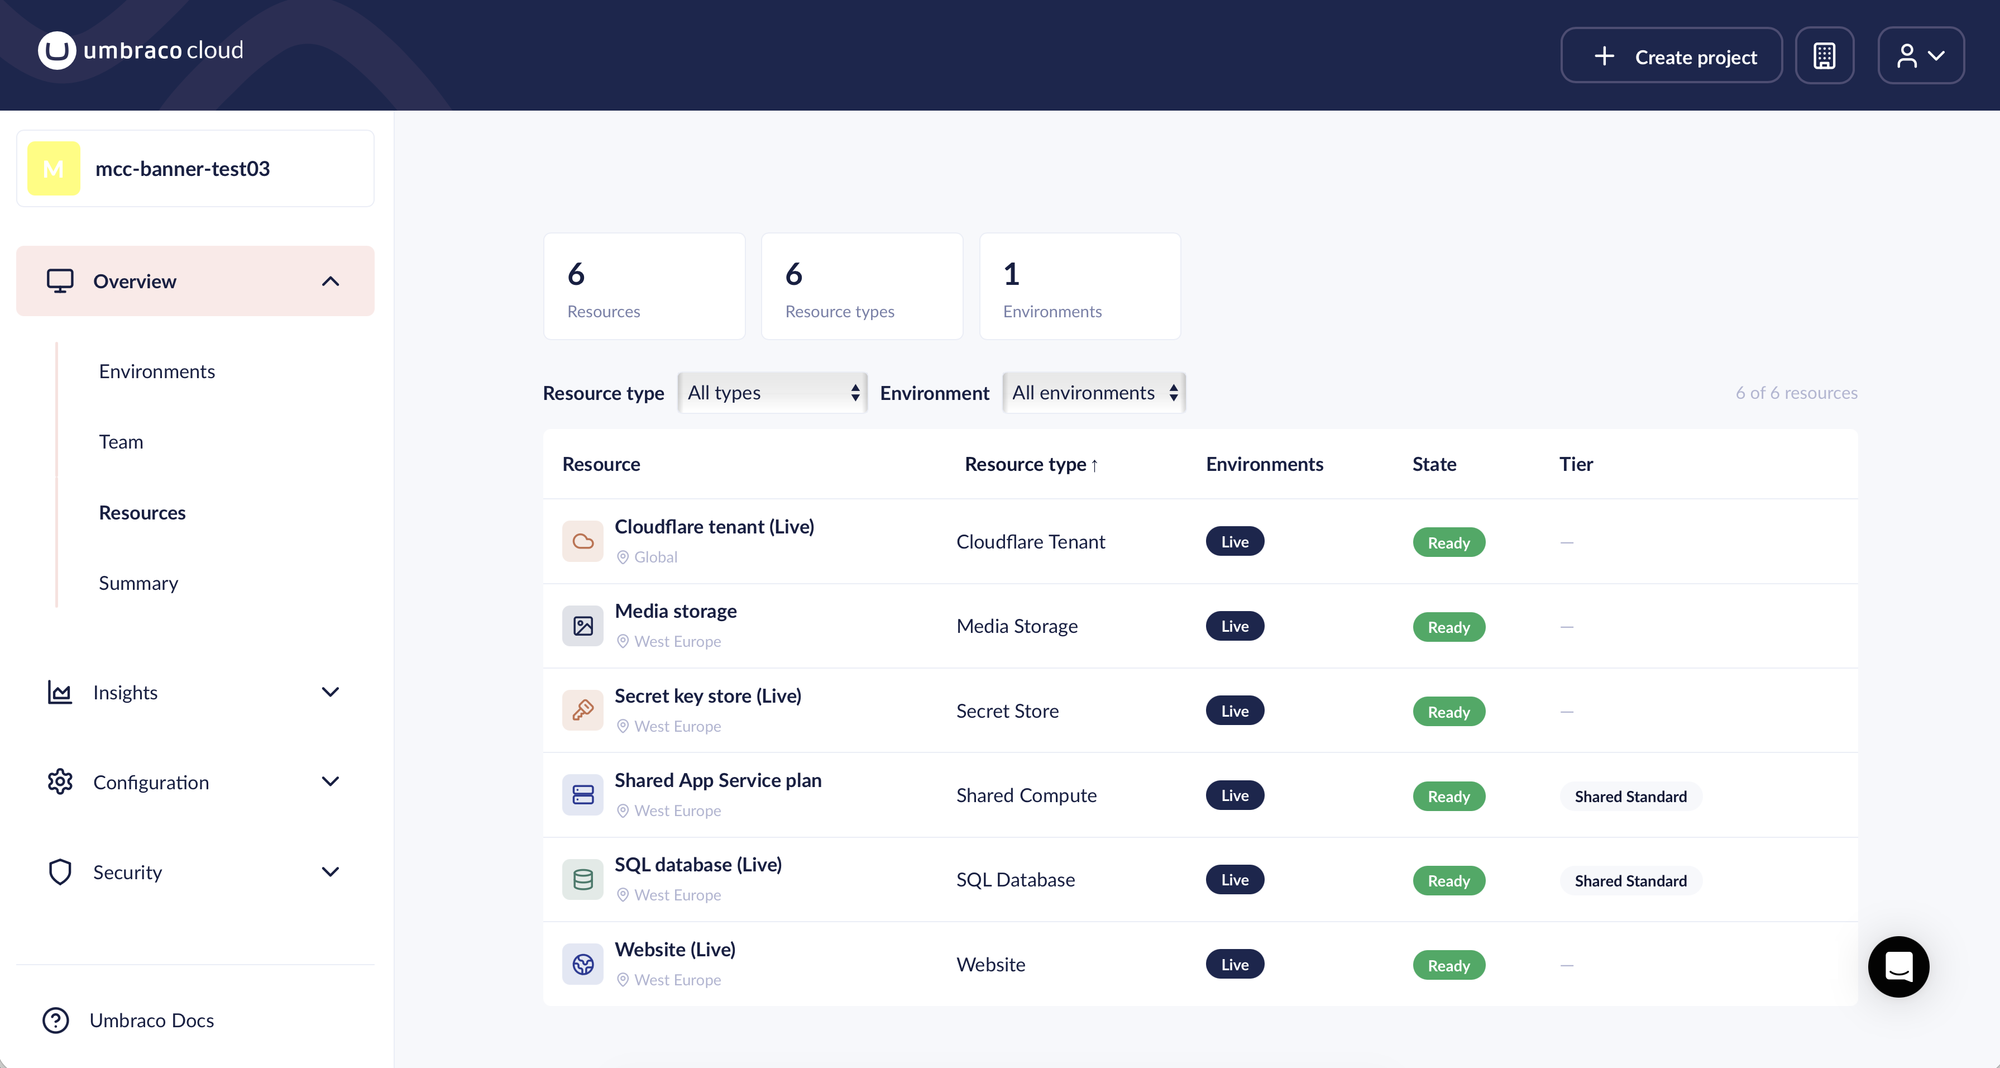Image resolution: width=2000 pixels, height=1068 pixels.
Task: Open the All environments dropdown
Action: tap(1094, 393)
